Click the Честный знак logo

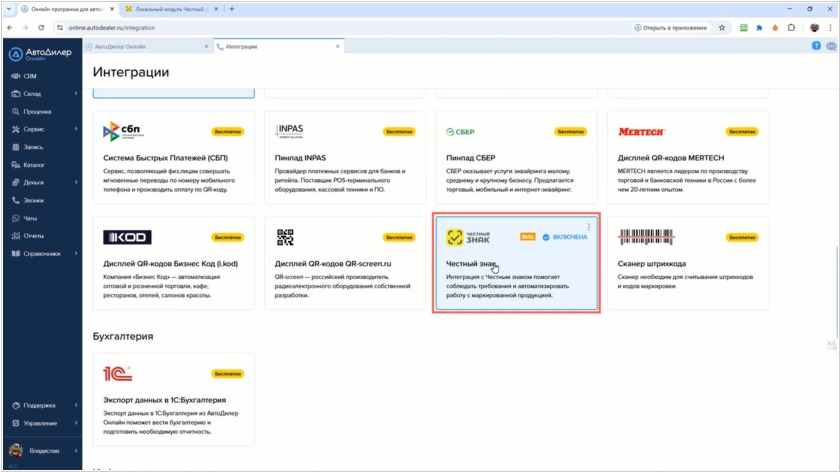coord(468,237)
